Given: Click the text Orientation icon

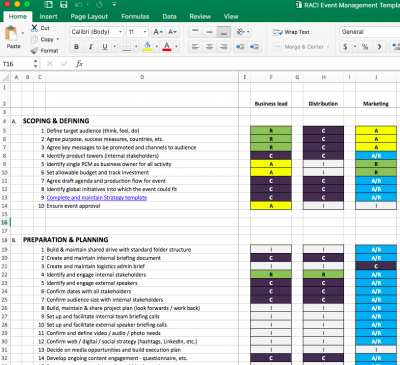Looking at the screenshot, I should (x=240, y=32).
